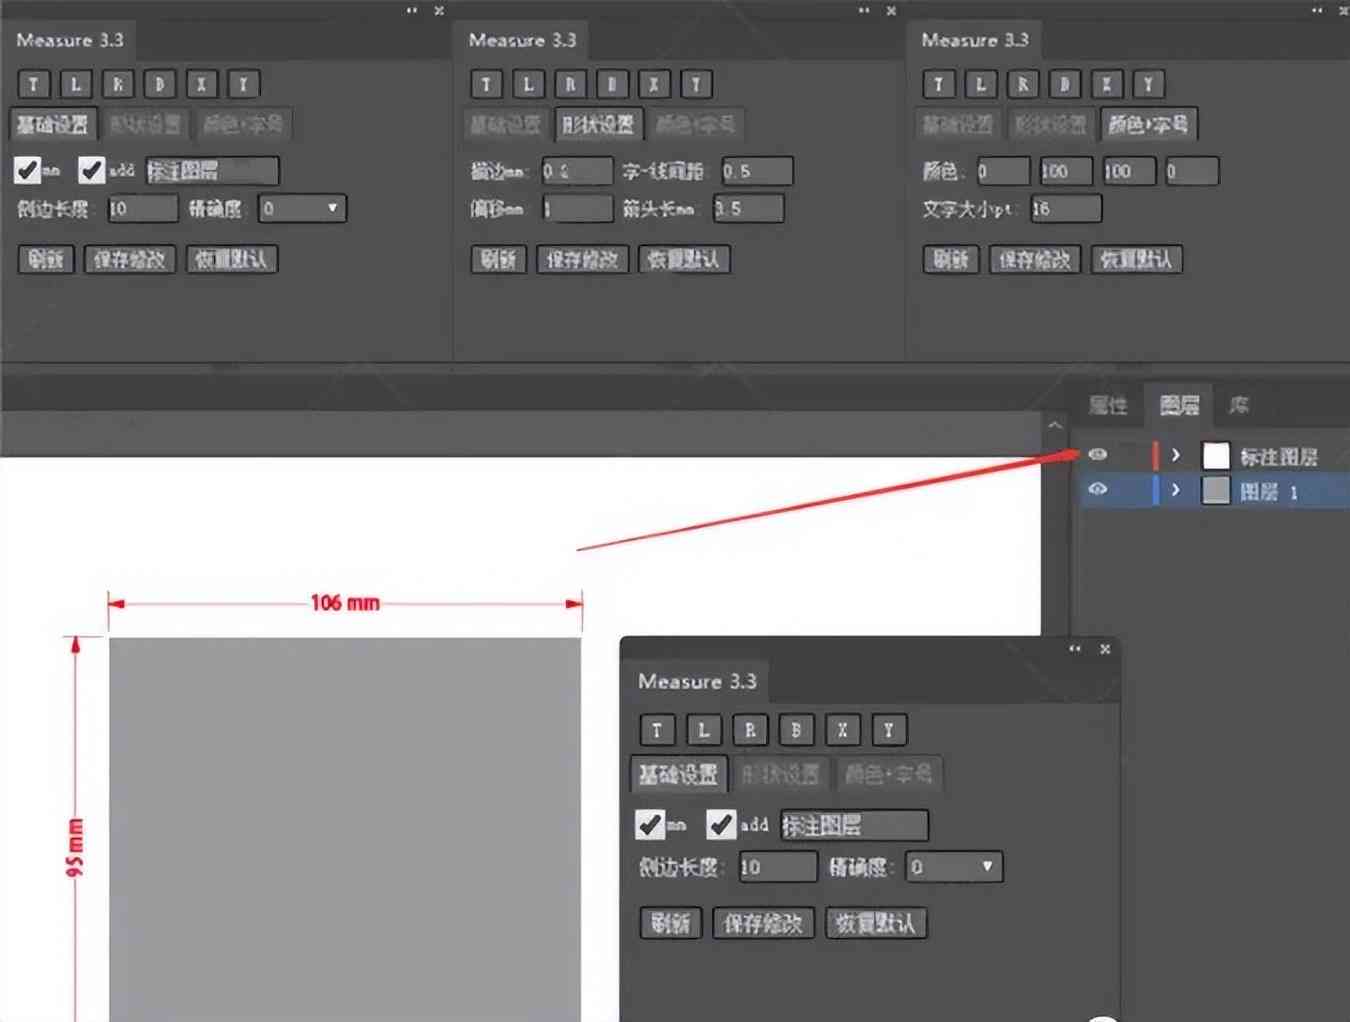Viewport: 1350px width, 1022px height.
Task: Switch to 基础设置 tab in the top-right Measure panel
Action: [x=957, y=125]
